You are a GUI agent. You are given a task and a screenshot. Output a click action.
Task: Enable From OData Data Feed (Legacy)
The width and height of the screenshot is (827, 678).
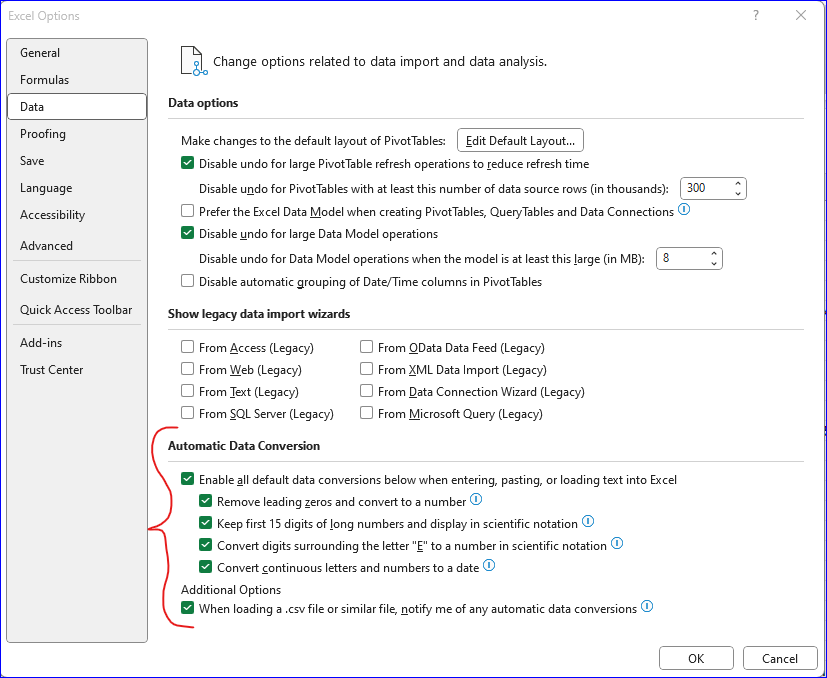[x=366, y=347]
